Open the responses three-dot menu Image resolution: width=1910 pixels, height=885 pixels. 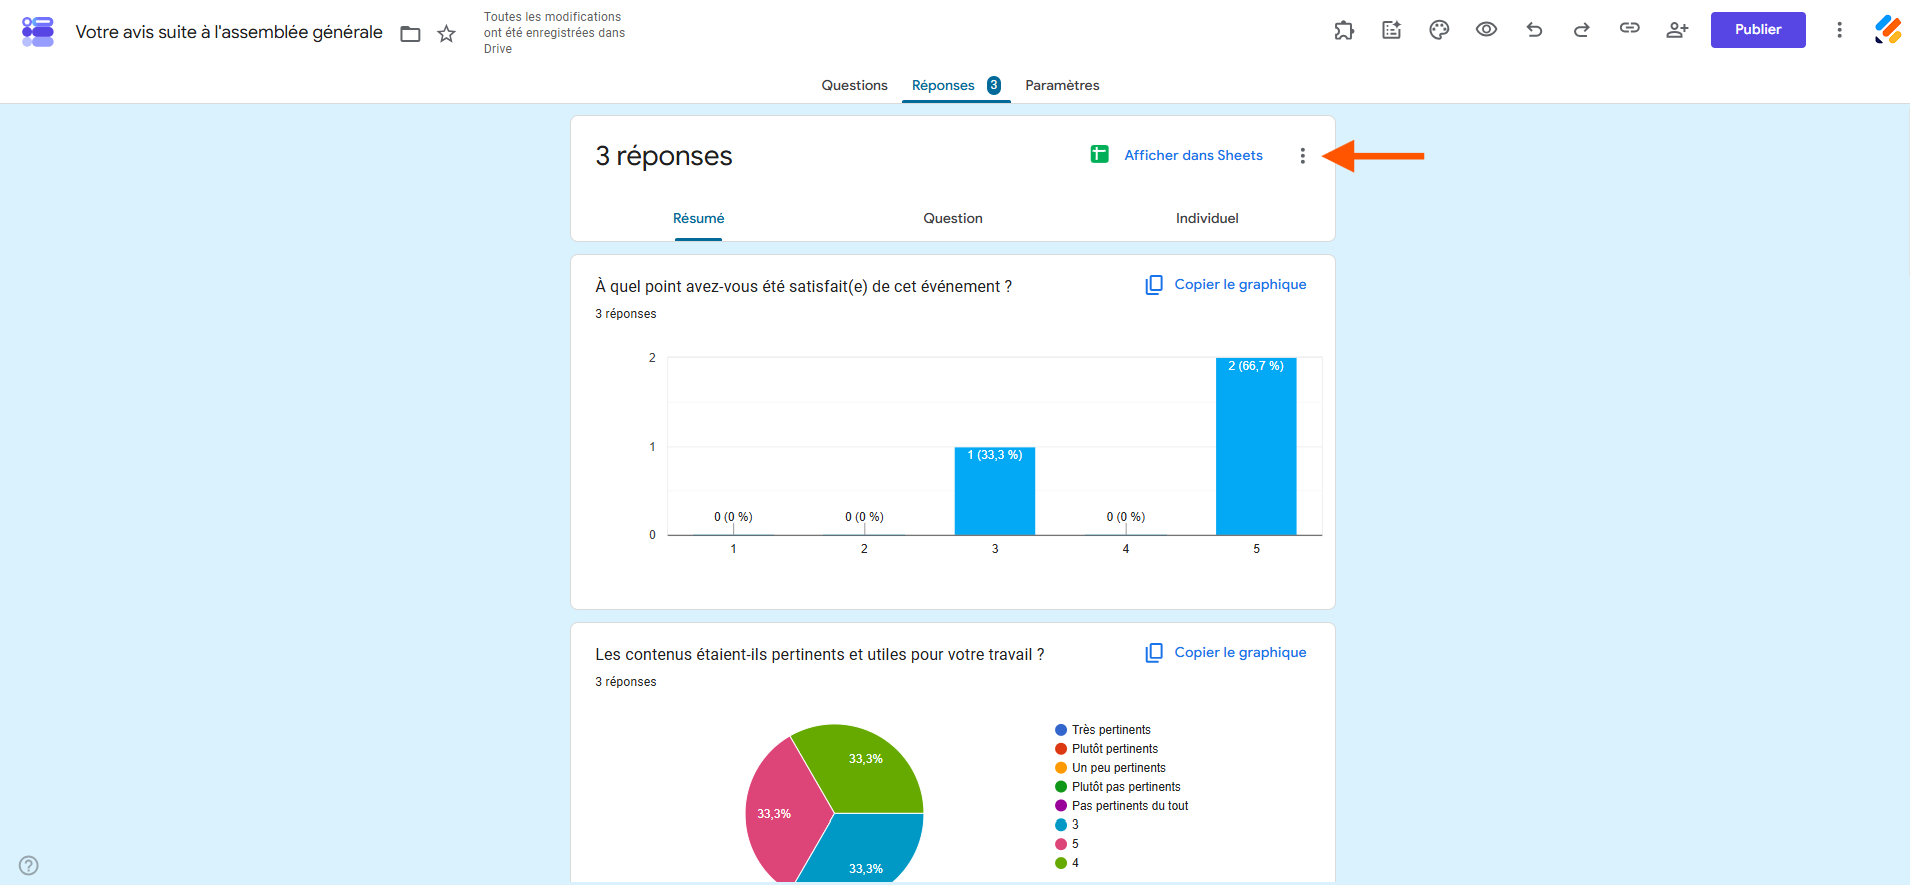tap(1302, 155)
